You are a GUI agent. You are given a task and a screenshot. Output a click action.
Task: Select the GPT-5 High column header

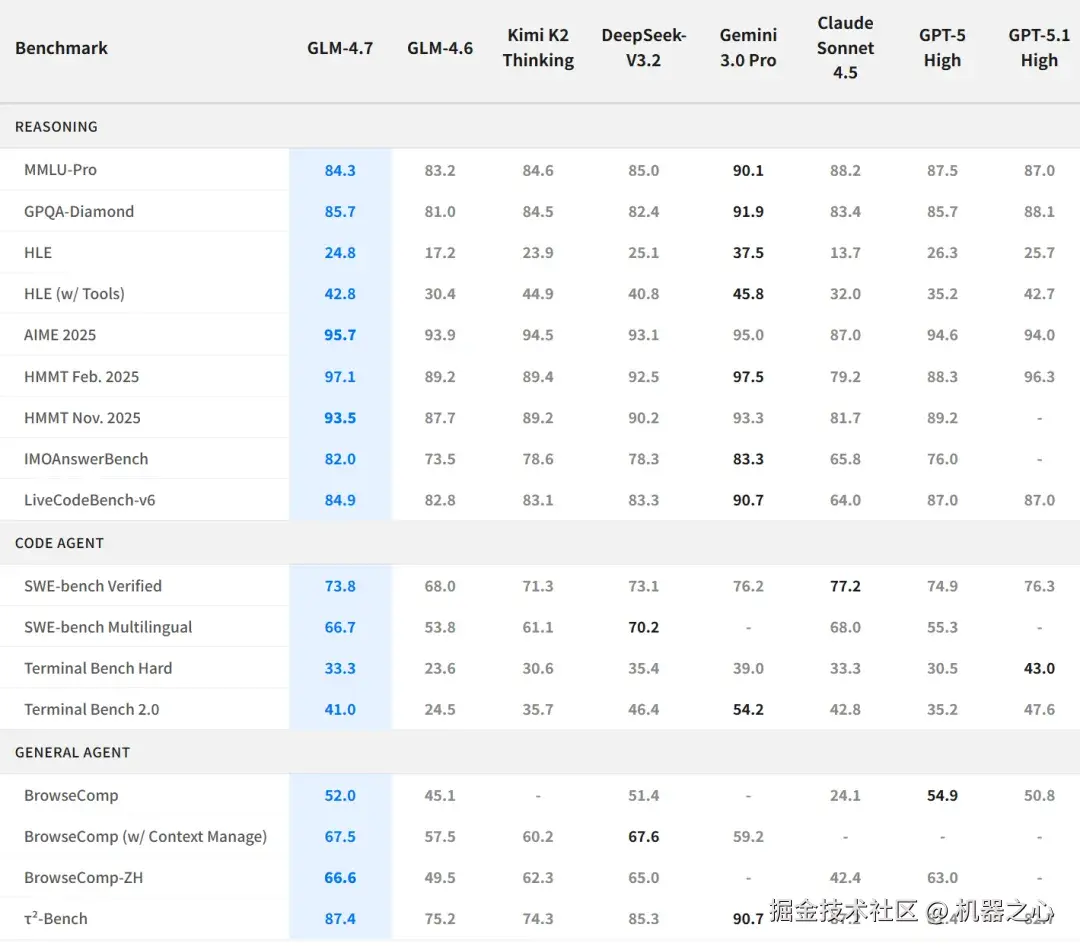(942, 48)
